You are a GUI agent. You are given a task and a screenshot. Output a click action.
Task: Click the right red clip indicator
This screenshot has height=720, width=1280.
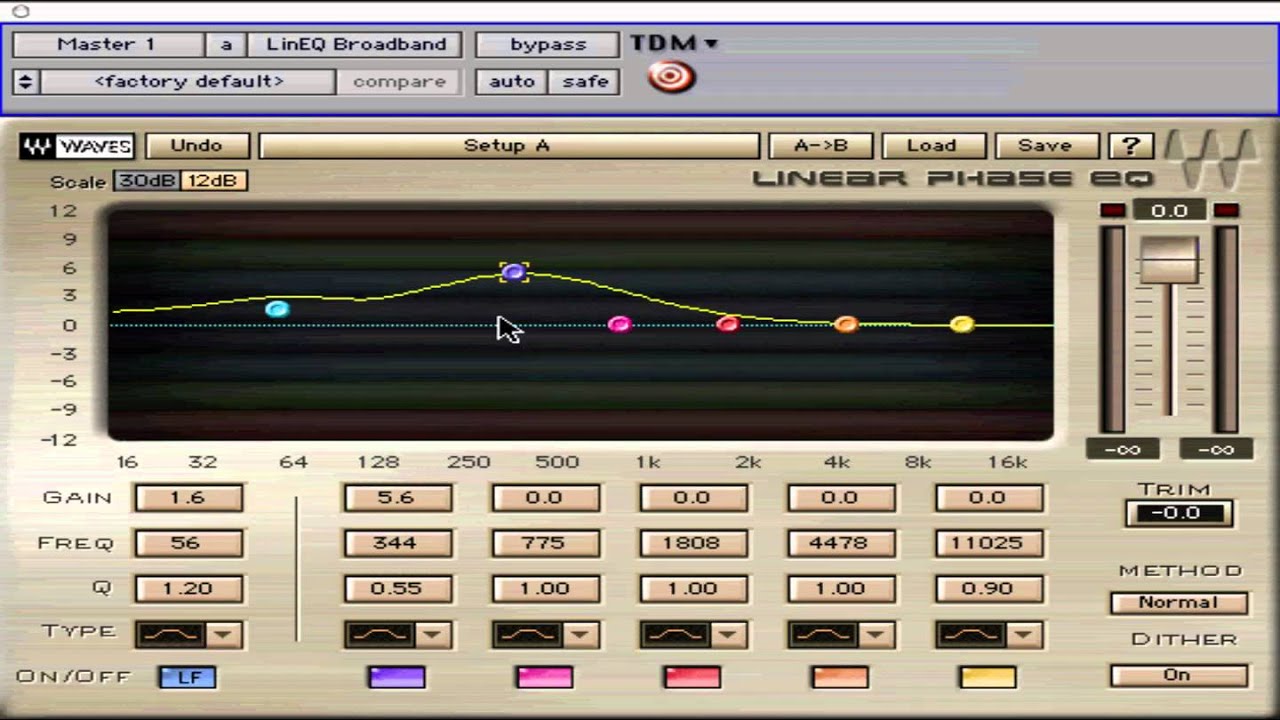click(x=1227, y=210)
